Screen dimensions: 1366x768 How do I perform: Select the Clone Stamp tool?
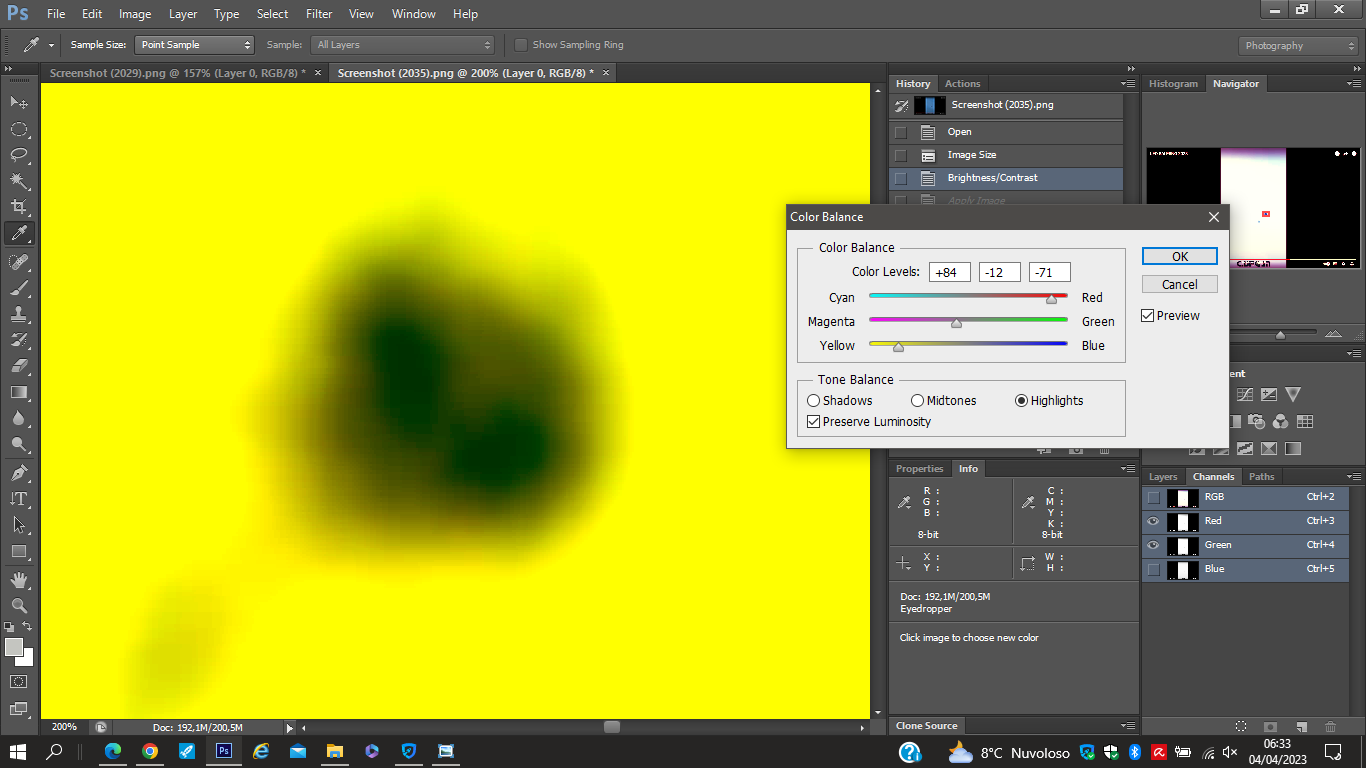[x=19, y=314]
